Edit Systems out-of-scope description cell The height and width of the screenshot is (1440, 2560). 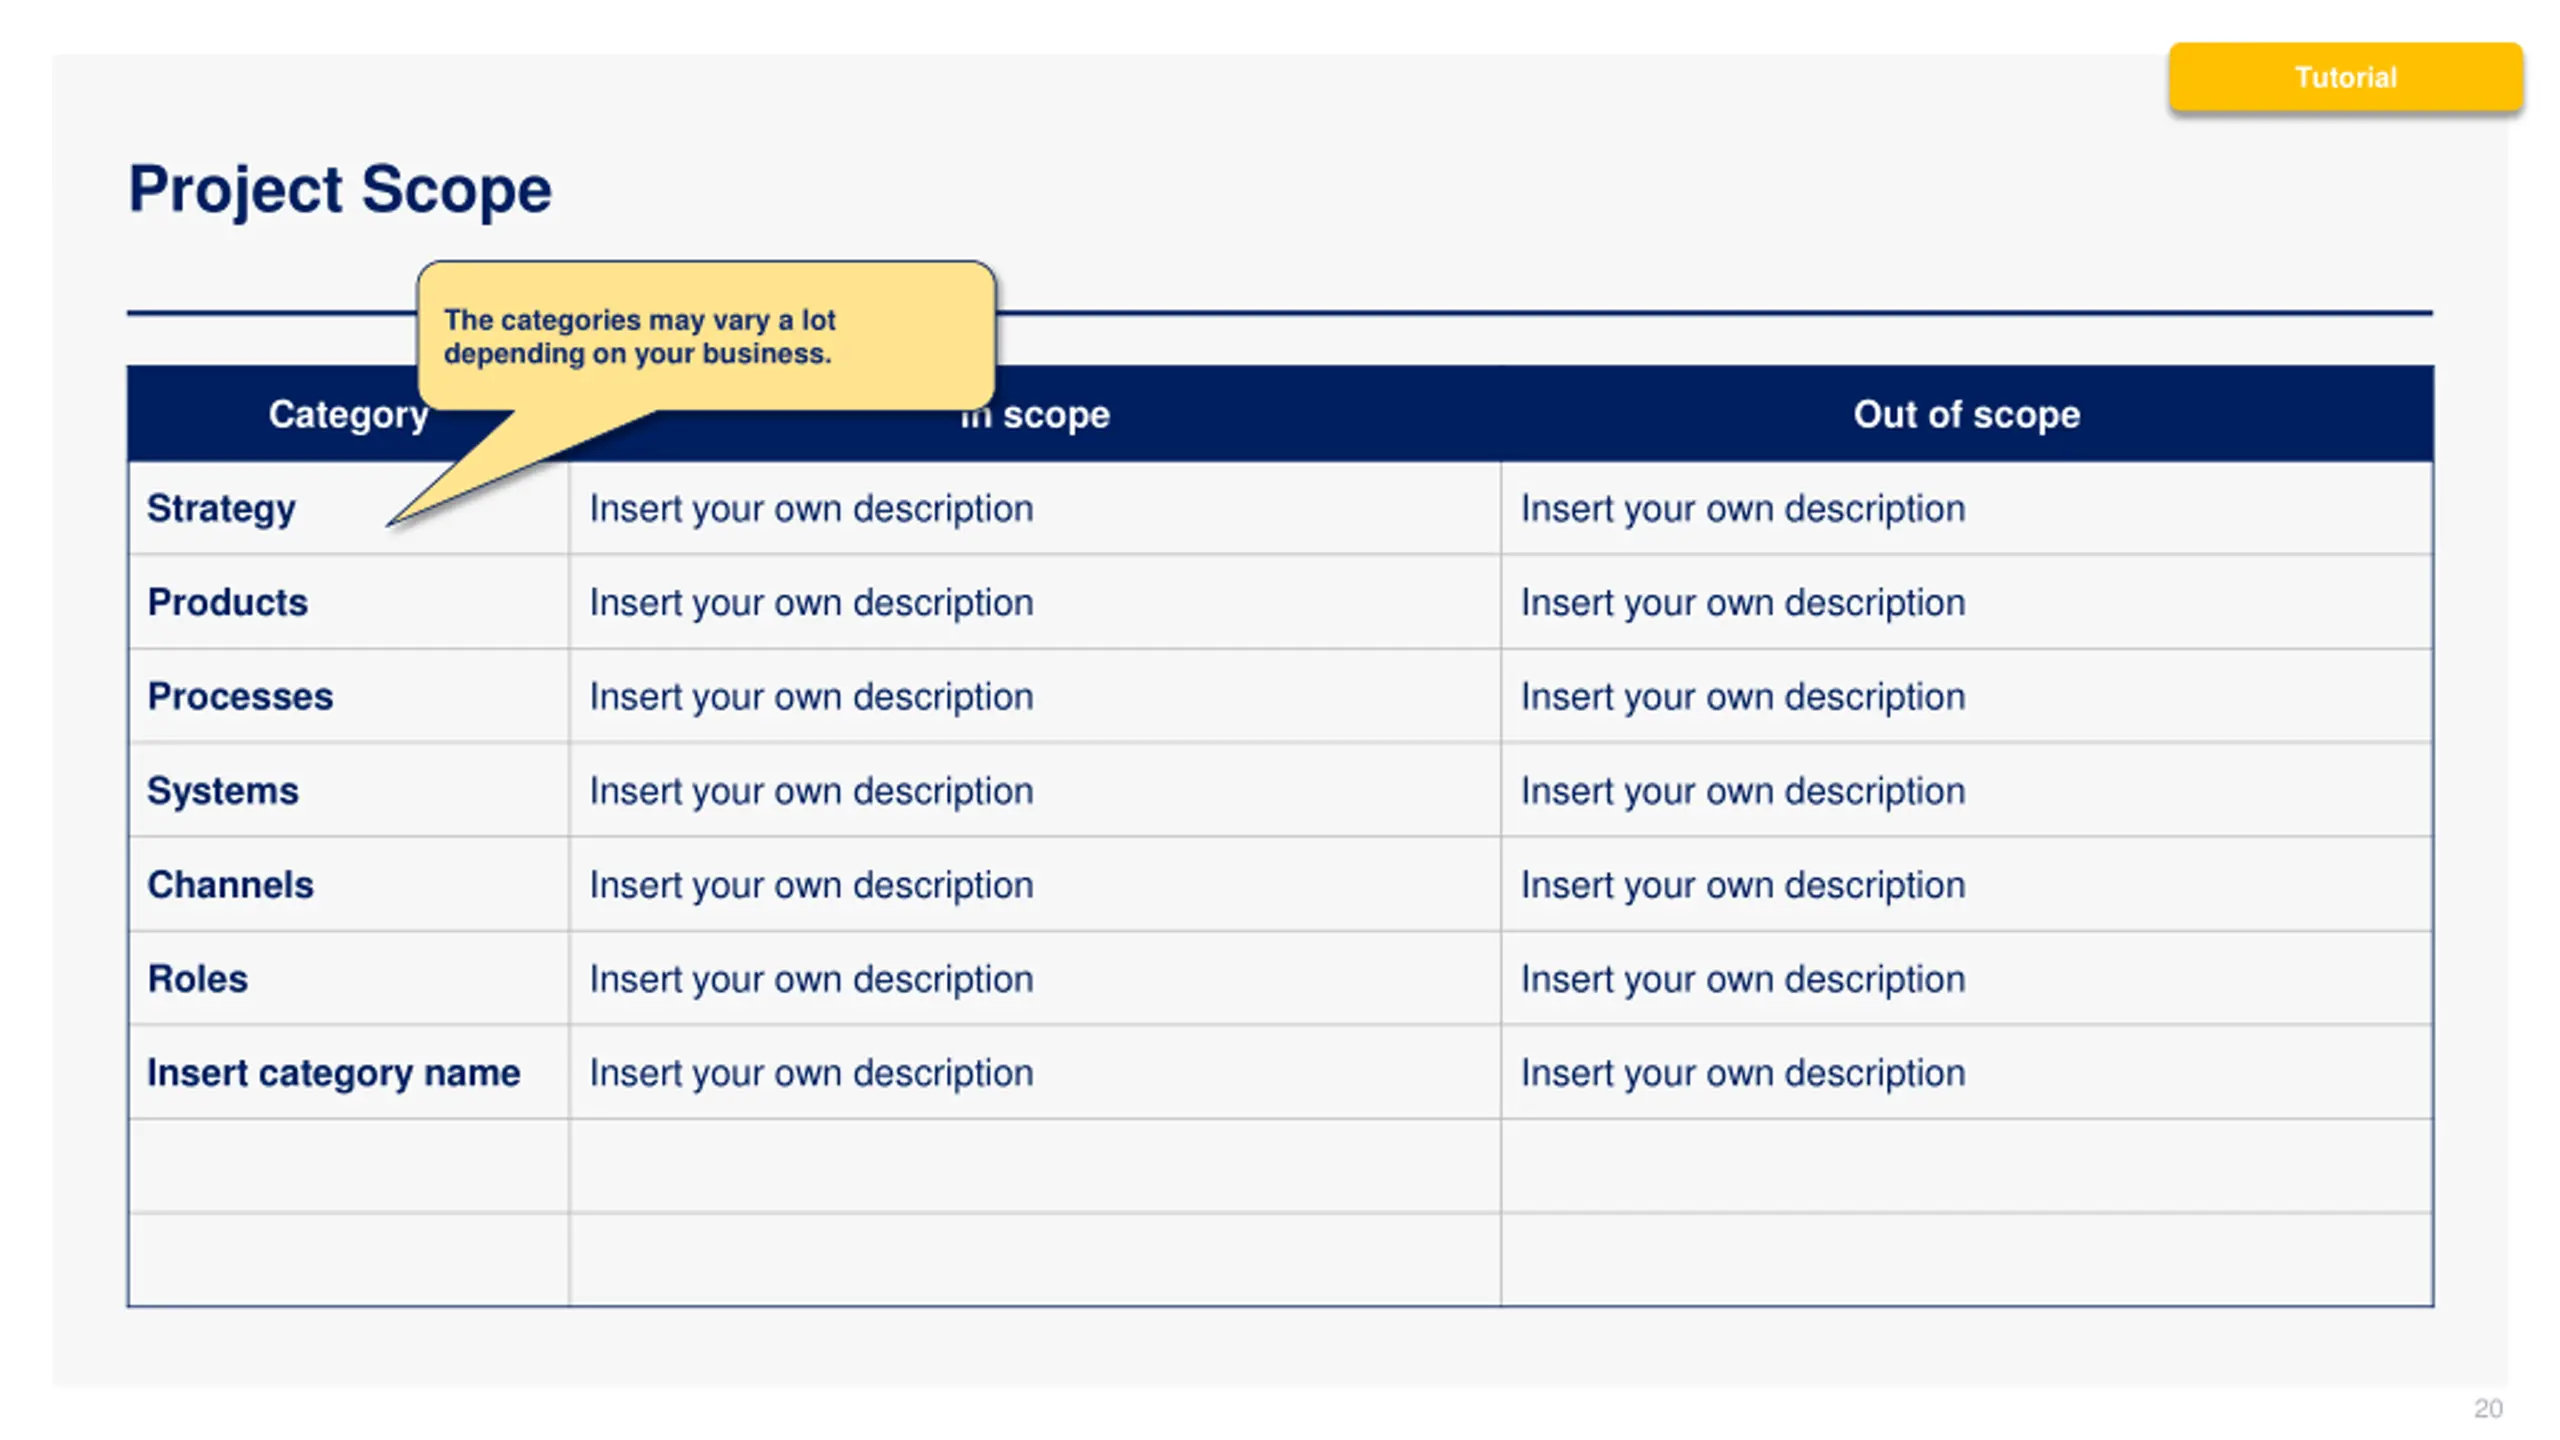click(x=1967, y=790)
